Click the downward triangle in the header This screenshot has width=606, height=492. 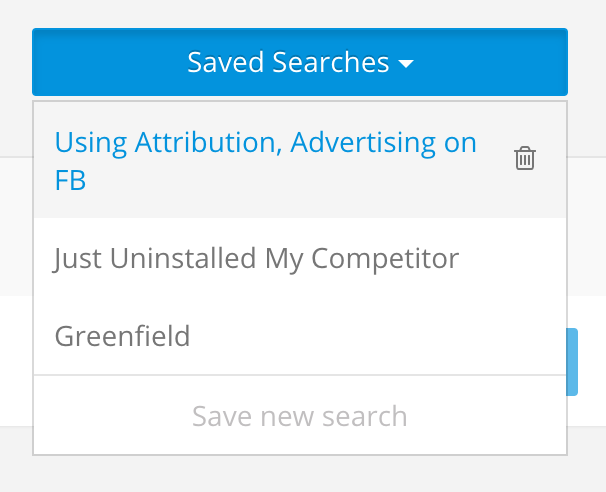[x=406, y=64]
